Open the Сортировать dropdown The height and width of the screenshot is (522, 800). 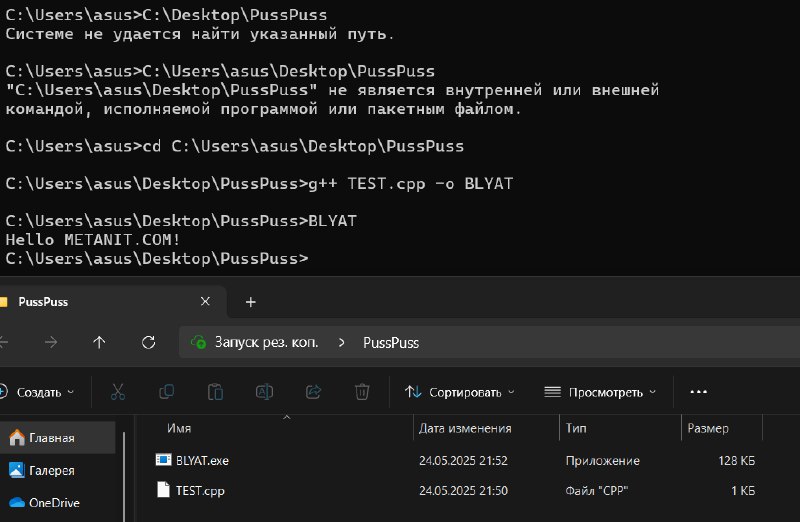[x=460, y=392]
